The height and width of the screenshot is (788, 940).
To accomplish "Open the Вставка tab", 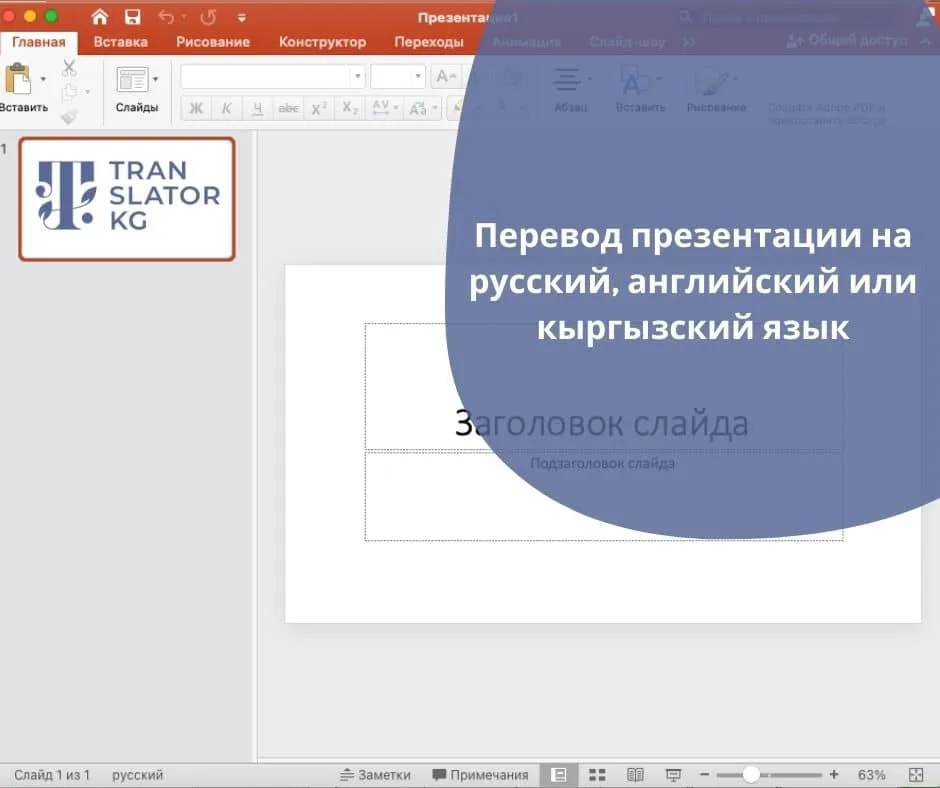I will coord(120,42).
